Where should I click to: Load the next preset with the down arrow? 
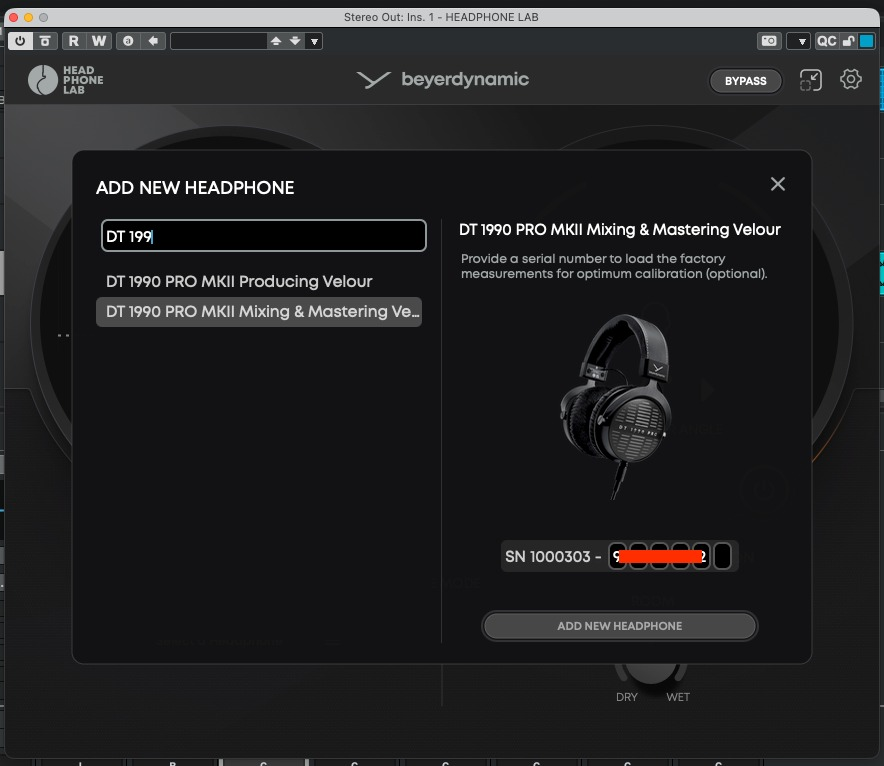click(x=295, y=41)
